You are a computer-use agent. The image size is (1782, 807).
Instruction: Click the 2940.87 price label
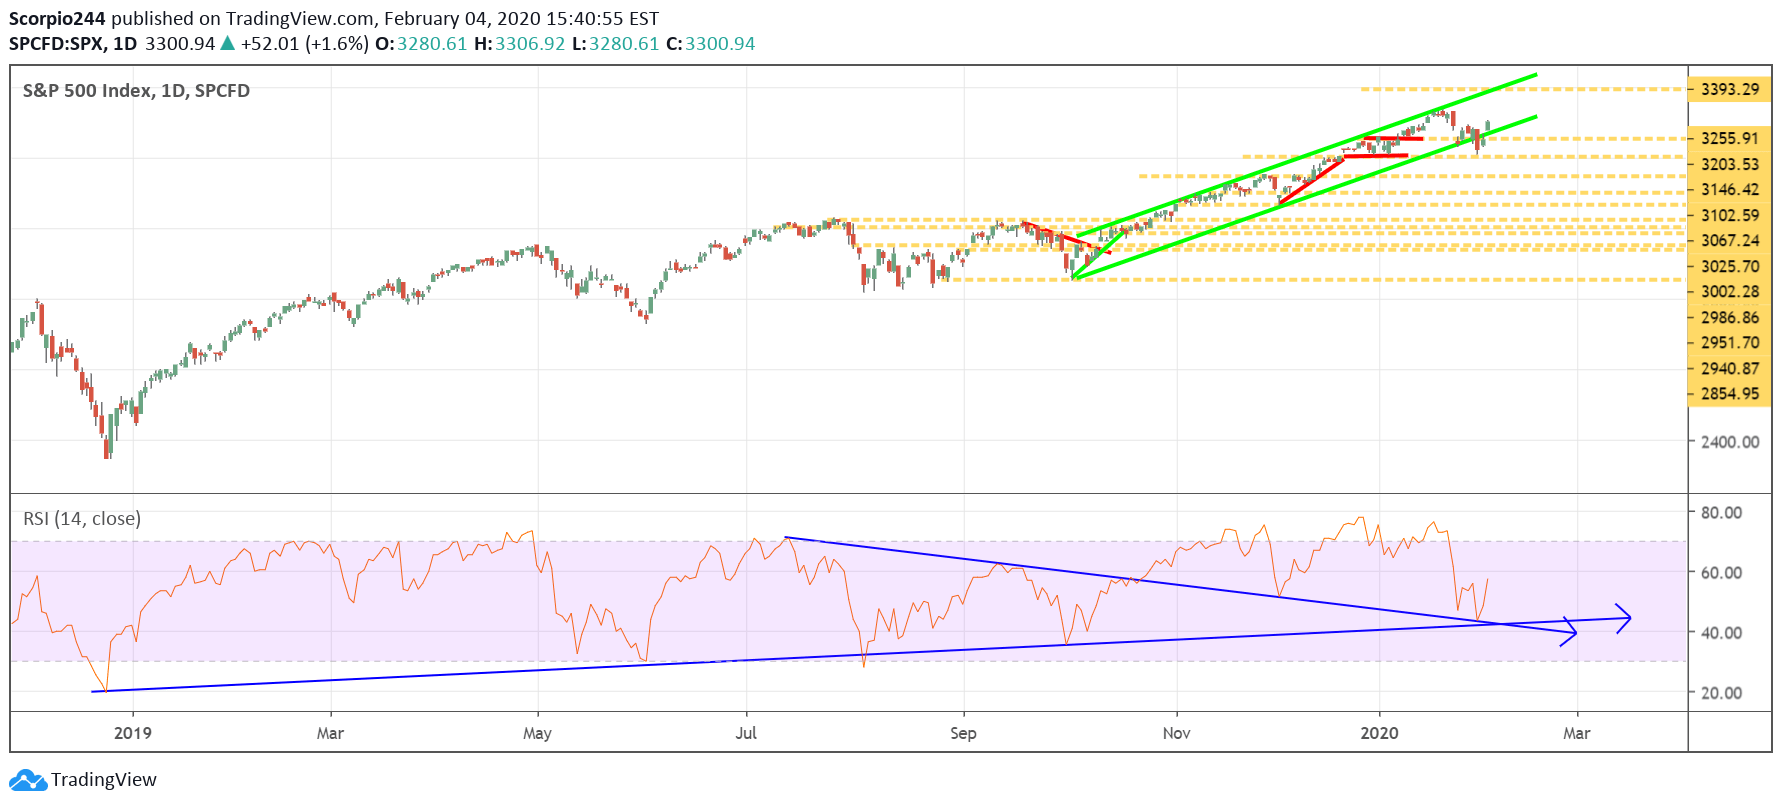1729,368
